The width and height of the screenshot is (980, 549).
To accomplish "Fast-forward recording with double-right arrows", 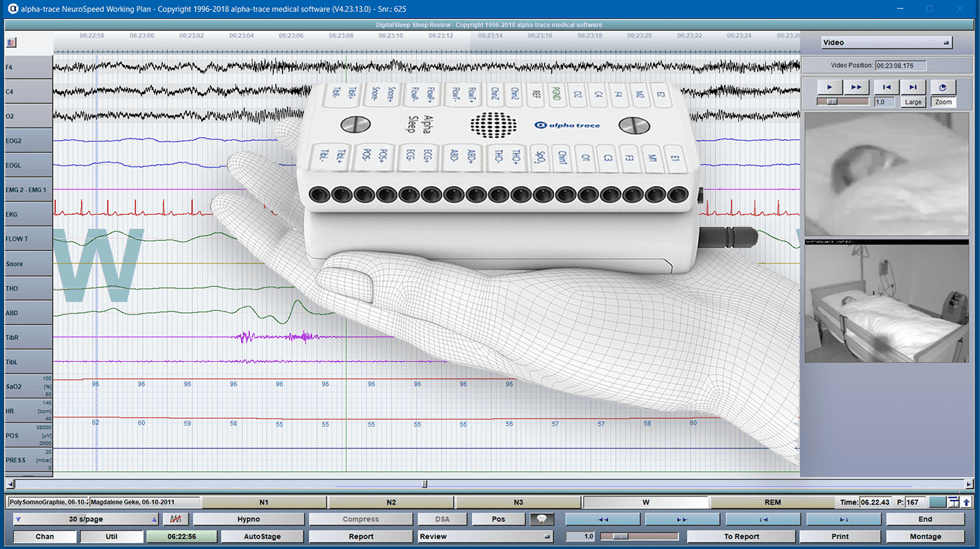I will 682,519.
